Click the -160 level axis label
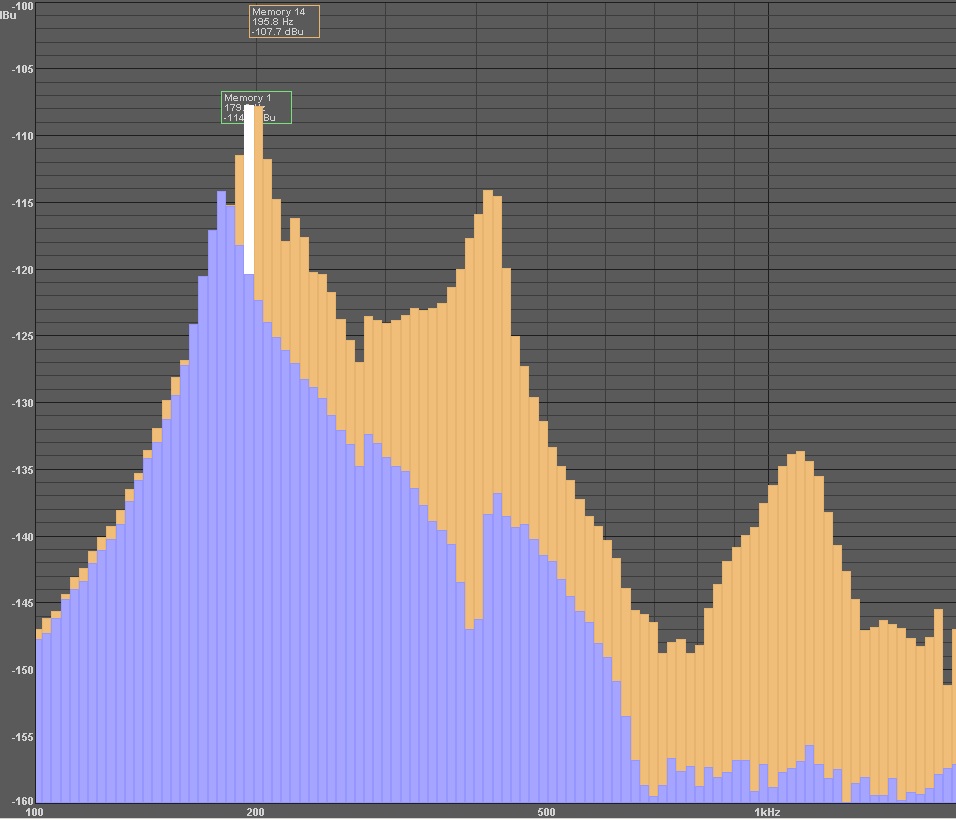 tap(23, 800)
